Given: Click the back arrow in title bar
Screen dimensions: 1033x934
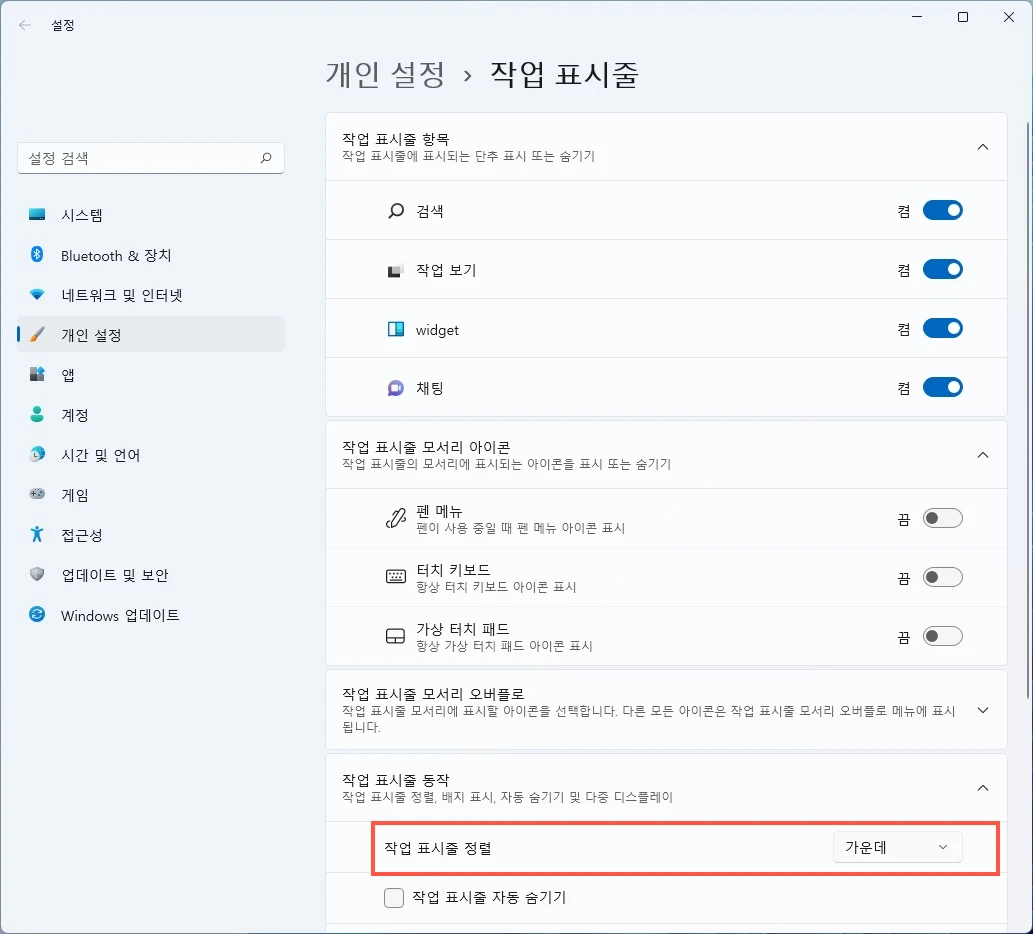Looking at the screenshot, I should (25, 25).
